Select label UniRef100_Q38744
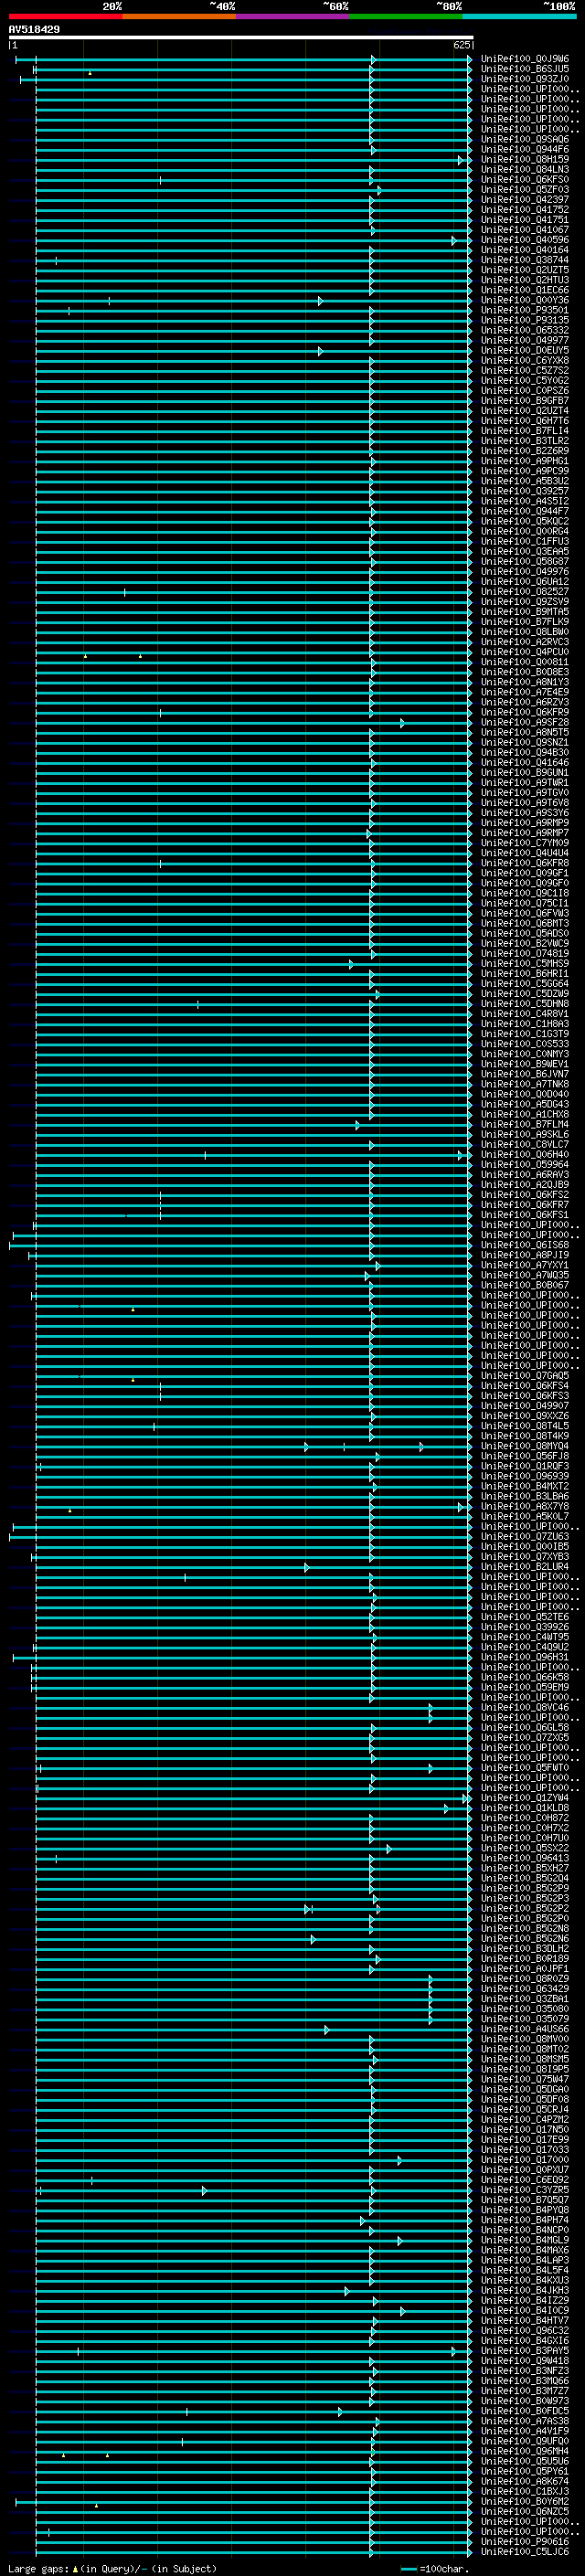Viewport: 585px width, 2576px height. pos(524,260)
